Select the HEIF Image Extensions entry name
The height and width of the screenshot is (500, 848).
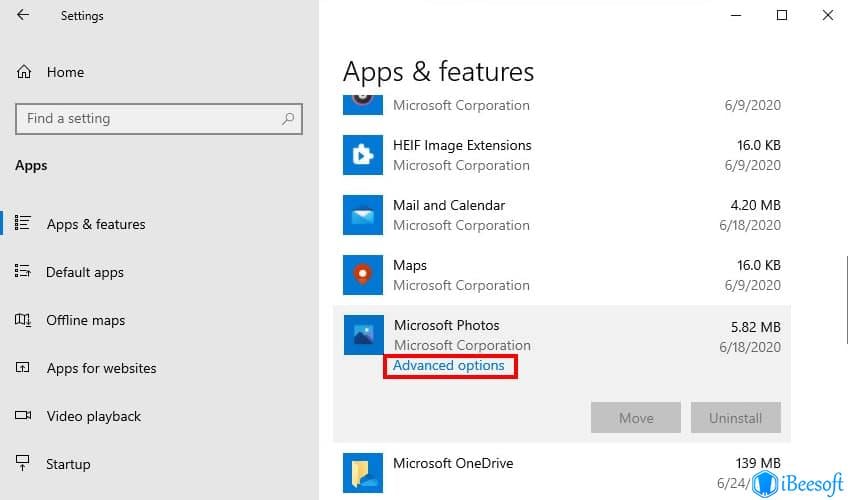(462, 145)
